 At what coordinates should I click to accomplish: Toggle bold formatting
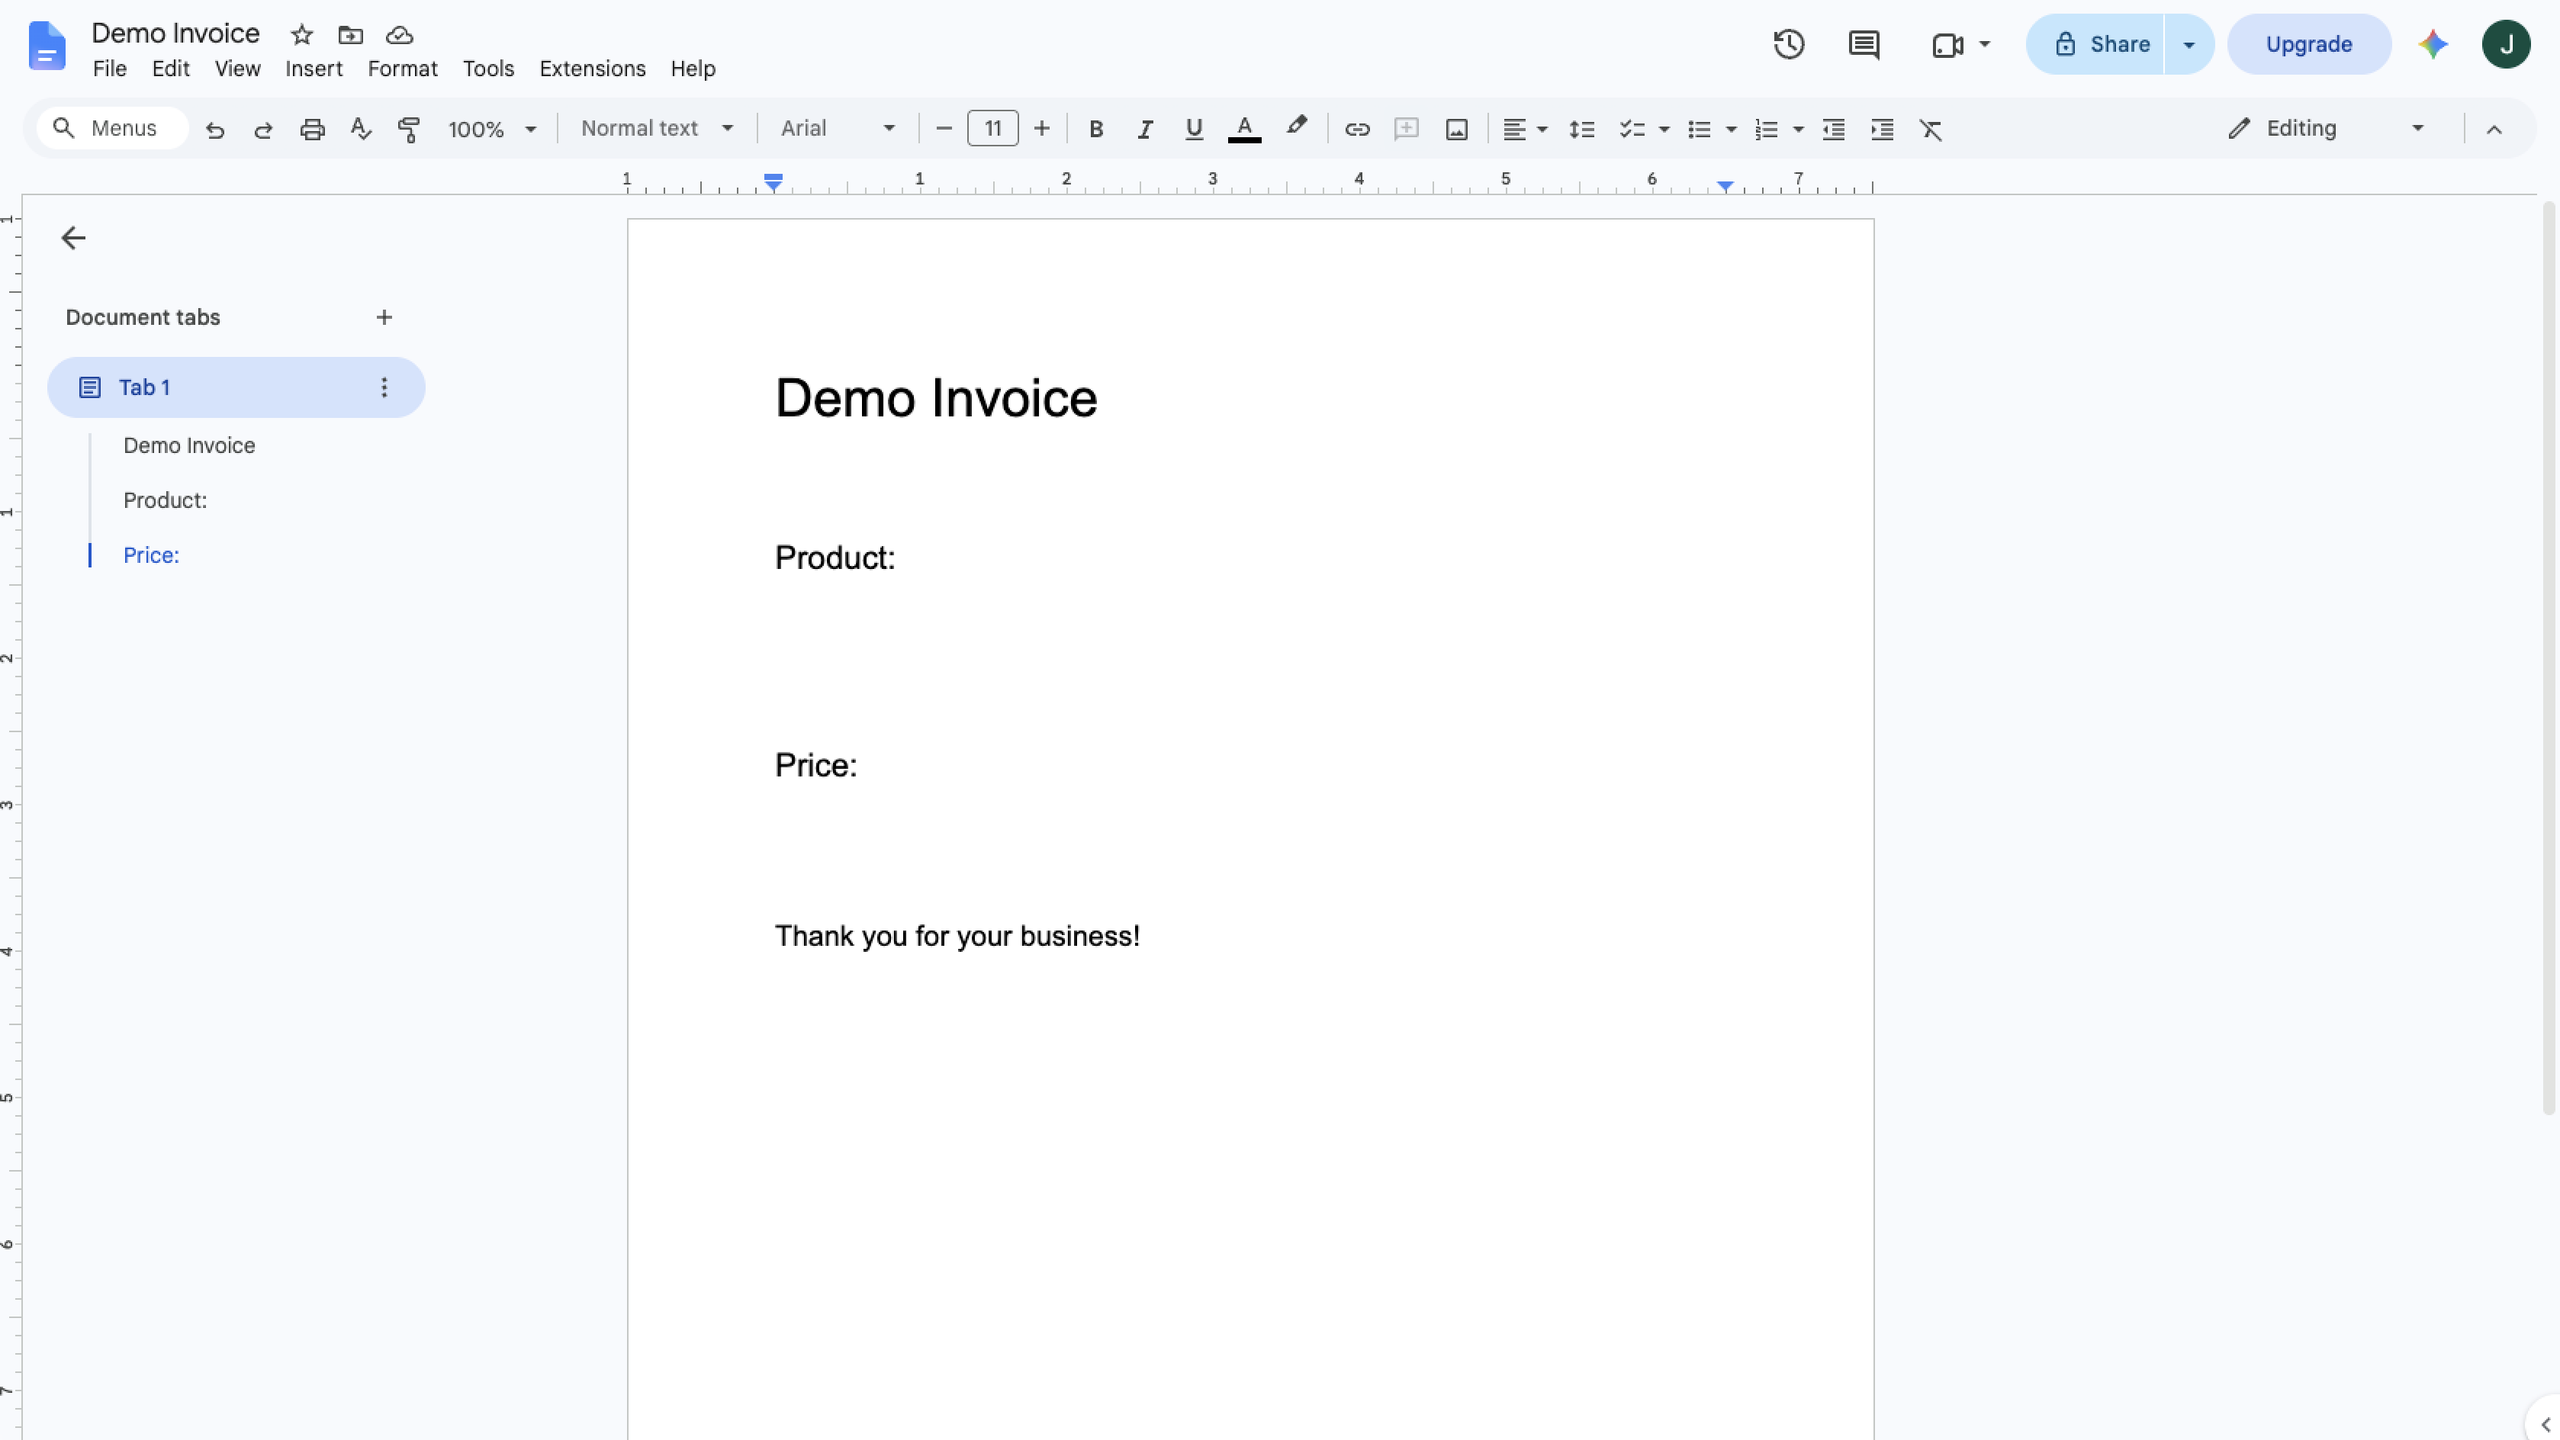click(1096, 129)
